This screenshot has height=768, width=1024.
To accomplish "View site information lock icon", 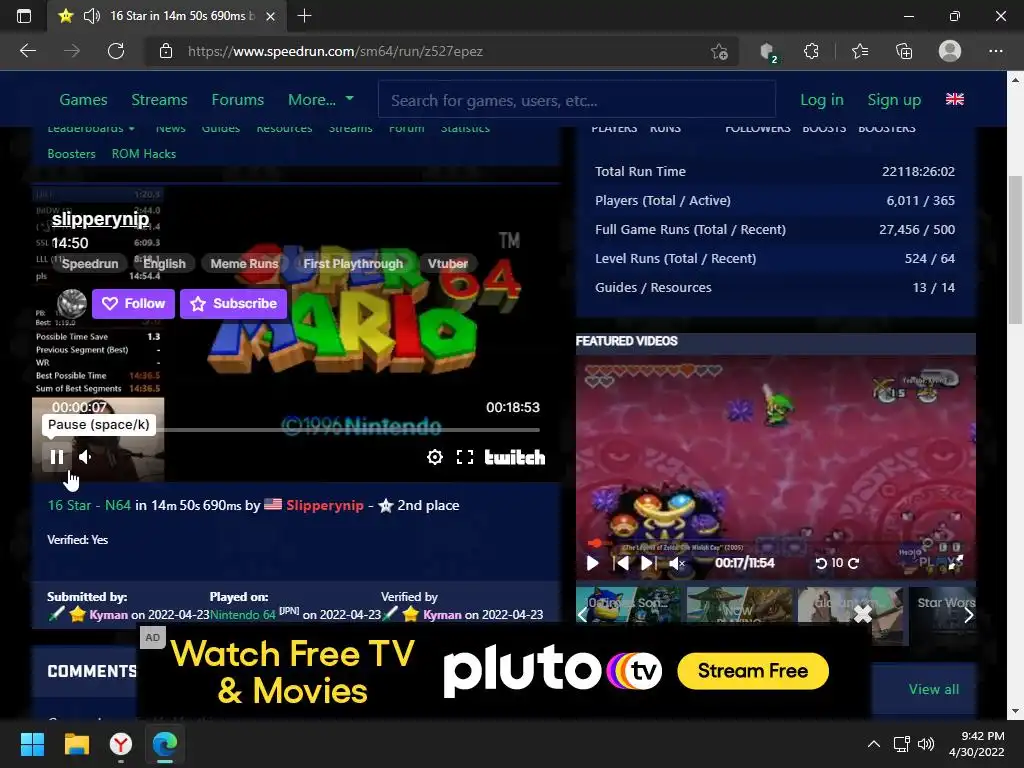I will (x=166, y=51).
